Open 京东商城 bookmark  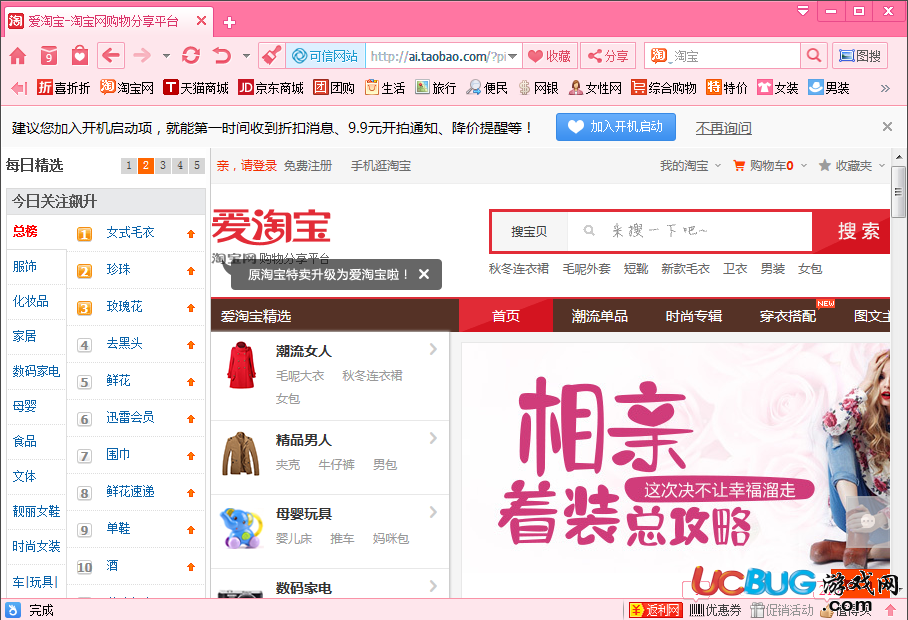[x=270, y=88]
